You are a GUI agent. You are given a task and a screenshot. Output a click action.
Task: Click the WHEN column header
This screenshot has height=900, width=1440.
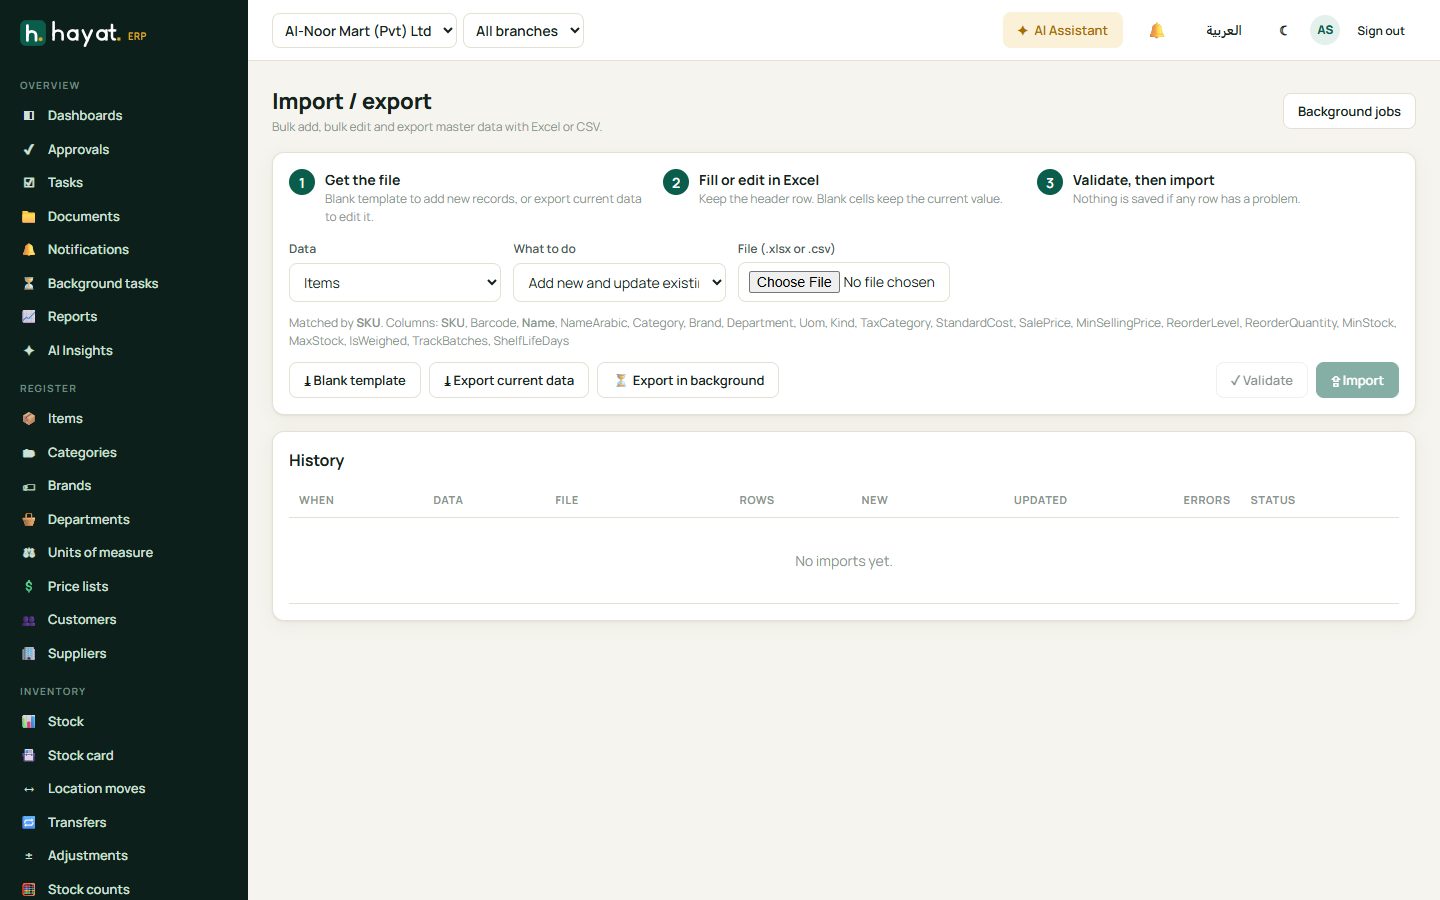[316, 500]
